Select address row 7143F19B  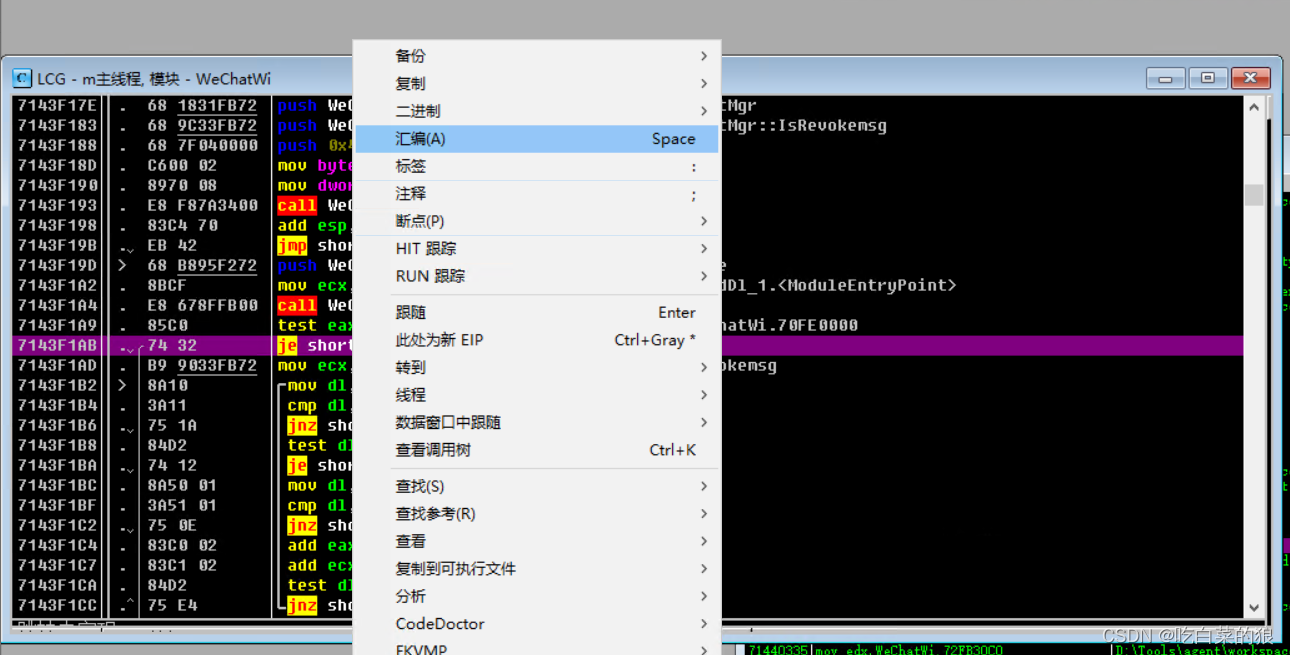click(58, 246)
